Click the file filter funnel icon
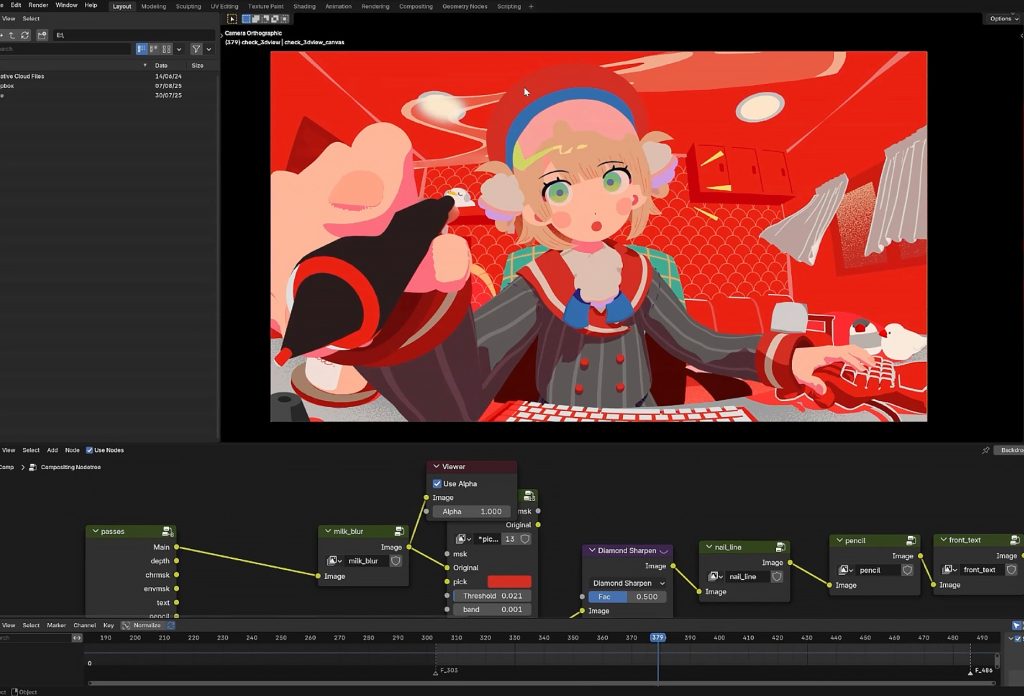Screen dimensions: 1024x696 196,49
